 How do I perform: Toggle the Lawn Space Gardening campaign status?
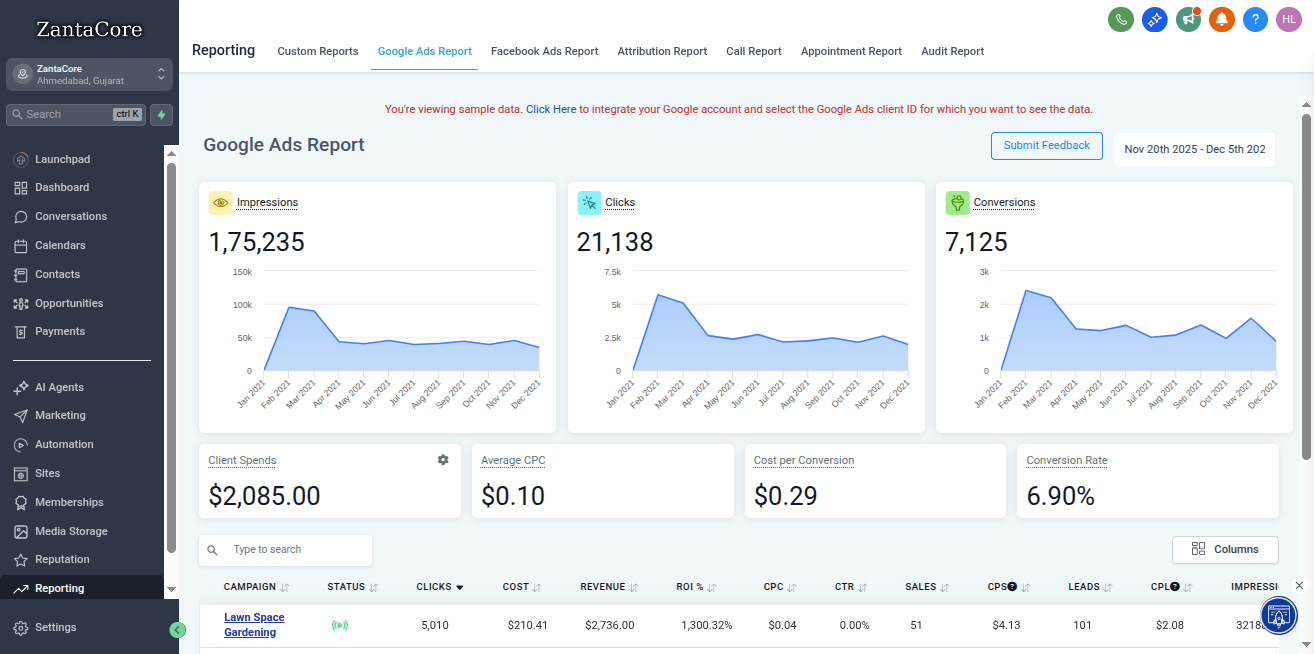(x=340, y=624)
